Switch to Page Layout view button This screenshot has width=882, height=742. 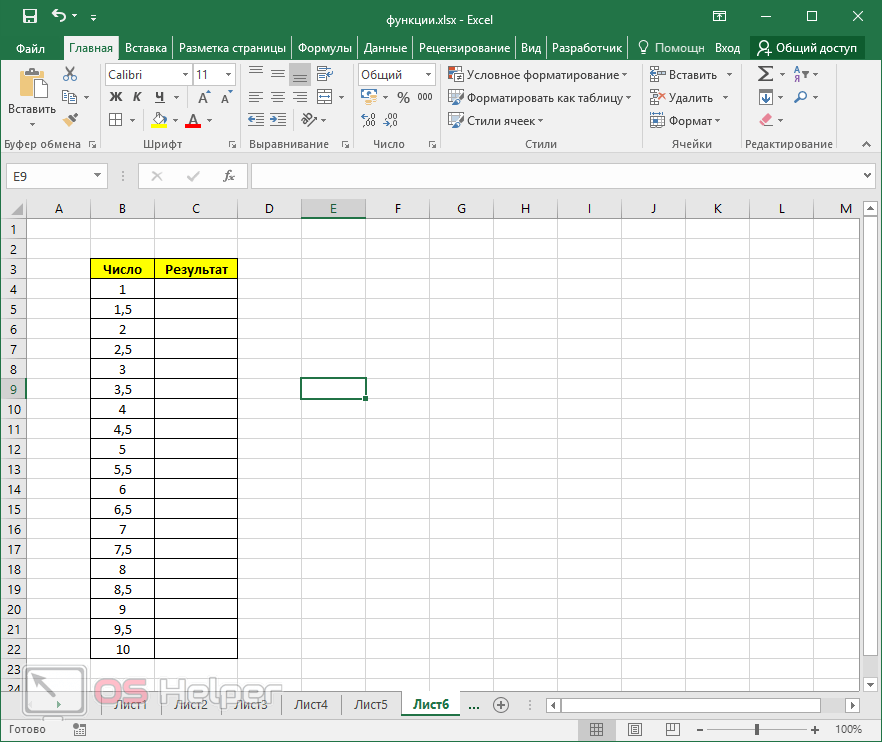point(634,730)
